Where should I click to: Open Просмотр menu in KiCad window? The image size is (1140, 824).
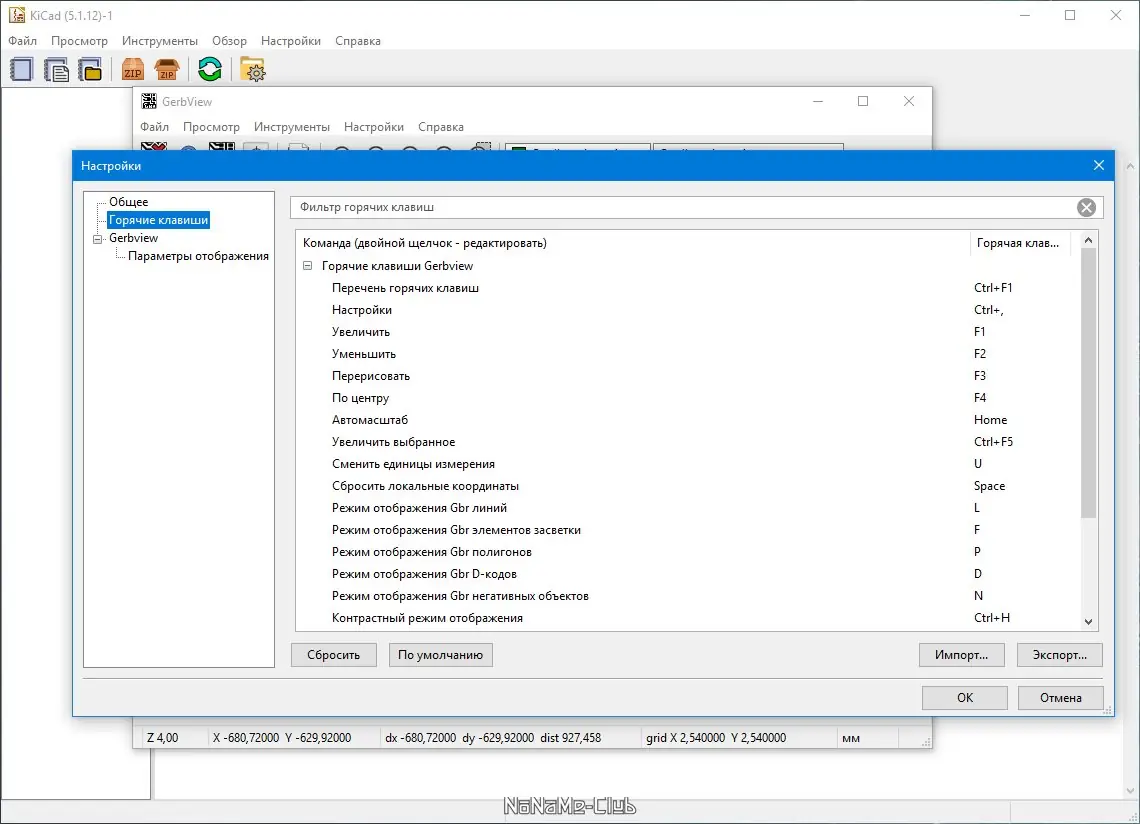[x=79, y=41]
